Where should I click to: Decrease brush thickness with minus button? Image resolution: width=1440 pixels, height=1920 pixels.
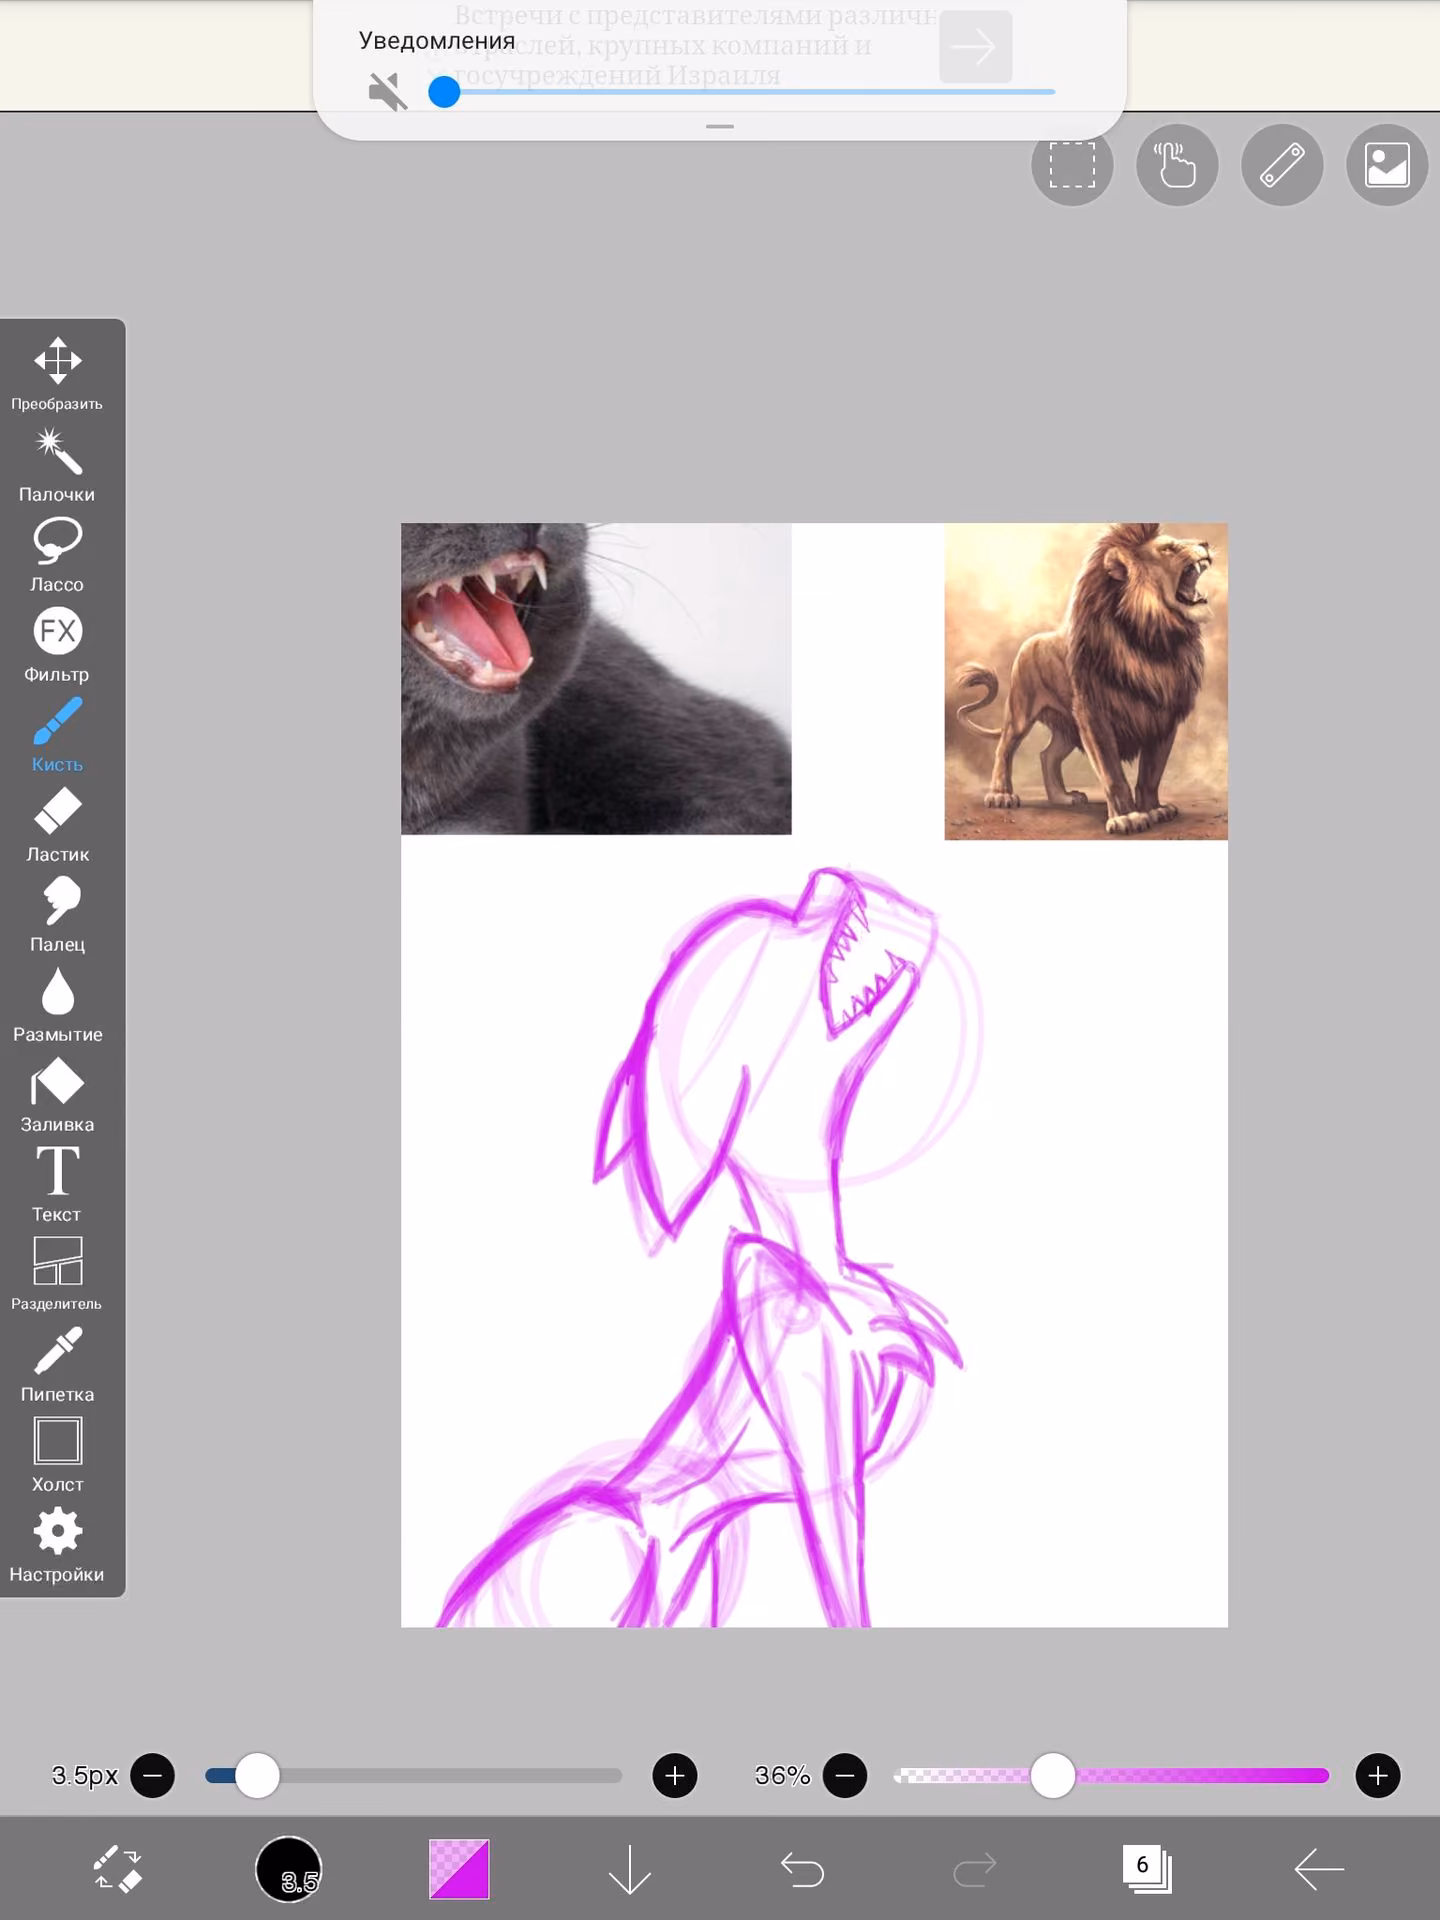pyautogui.click(x=153, y=1776)
